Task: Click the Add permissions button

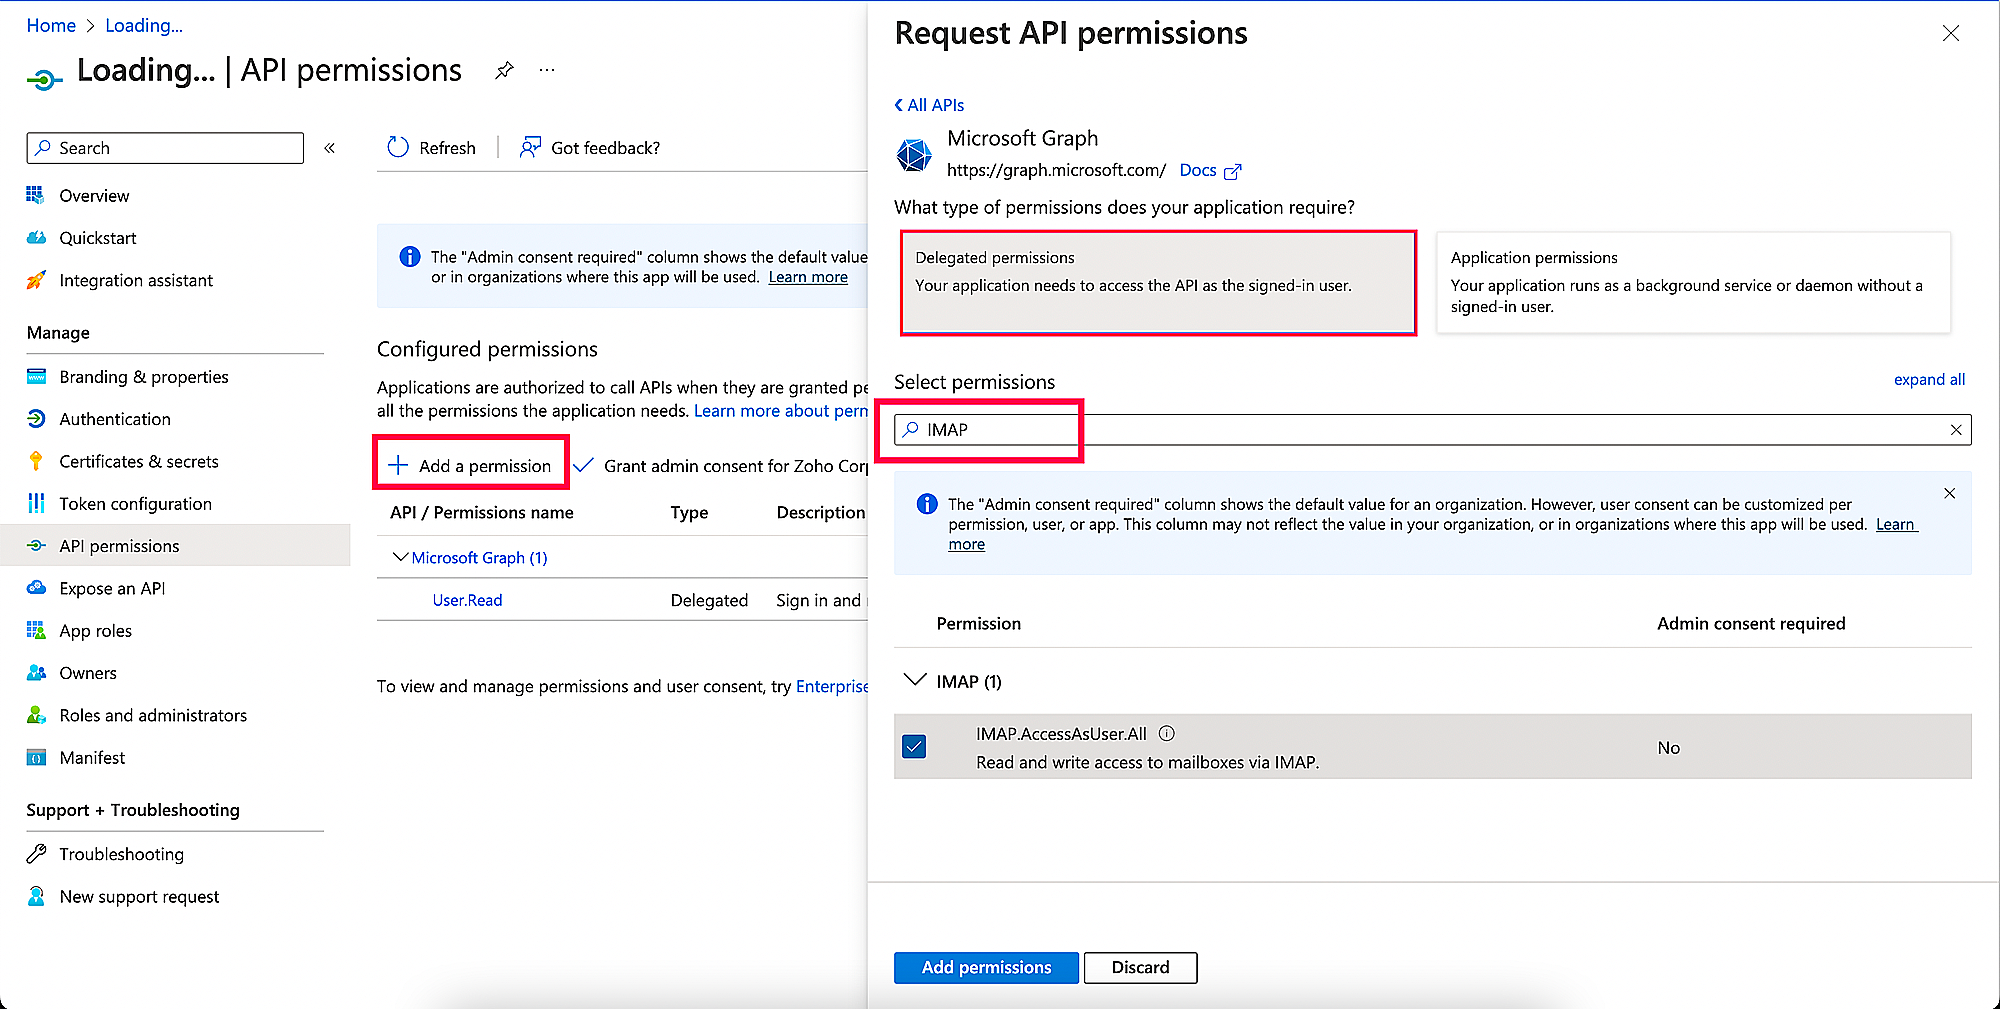Action: tap(986, 968)
